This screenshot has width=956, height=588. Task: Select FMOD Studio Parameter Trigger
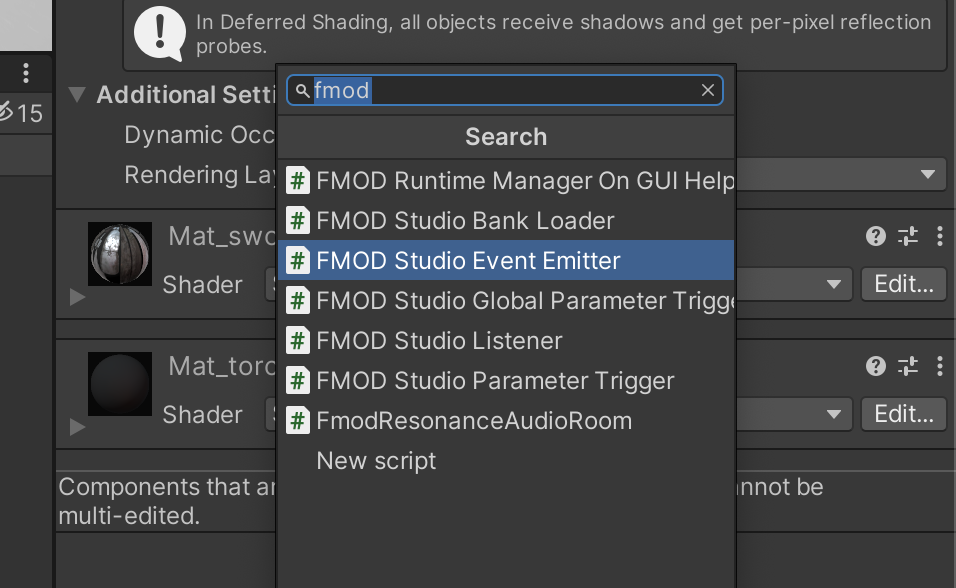click(x=506, y=381)
